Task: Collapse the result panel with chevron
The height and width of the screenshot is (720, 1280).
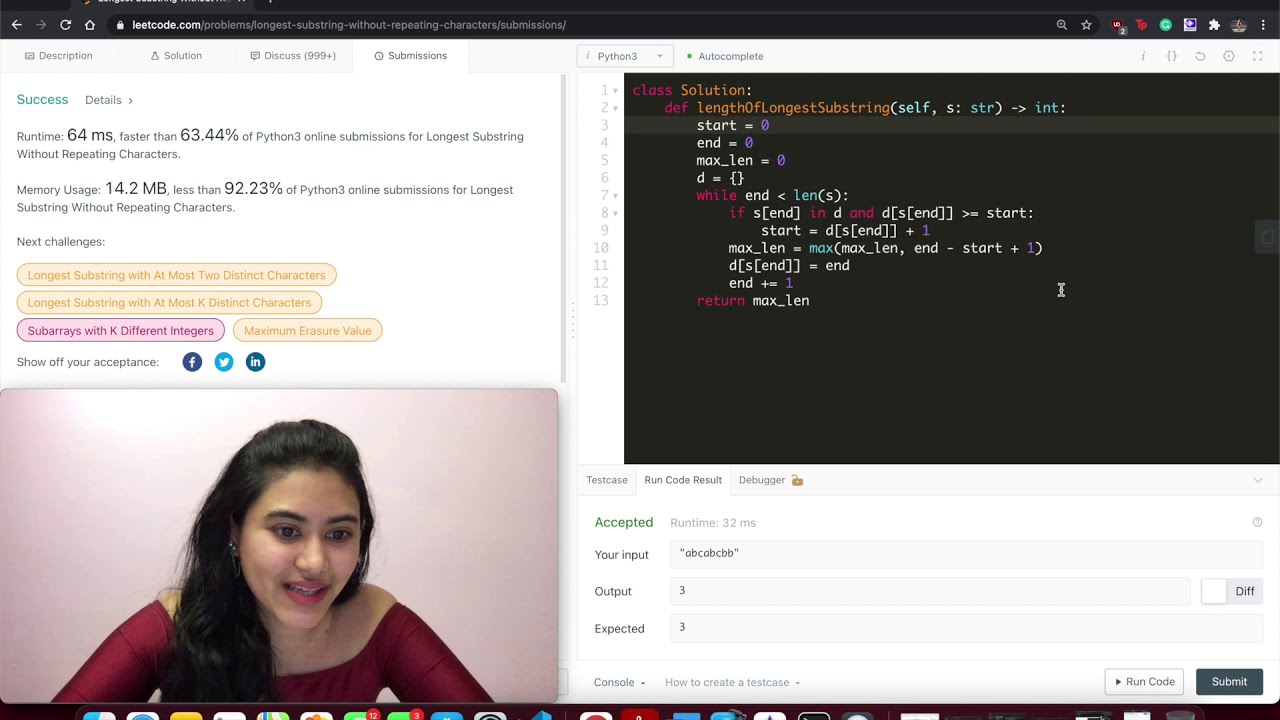Action: tap(1258, 480)
